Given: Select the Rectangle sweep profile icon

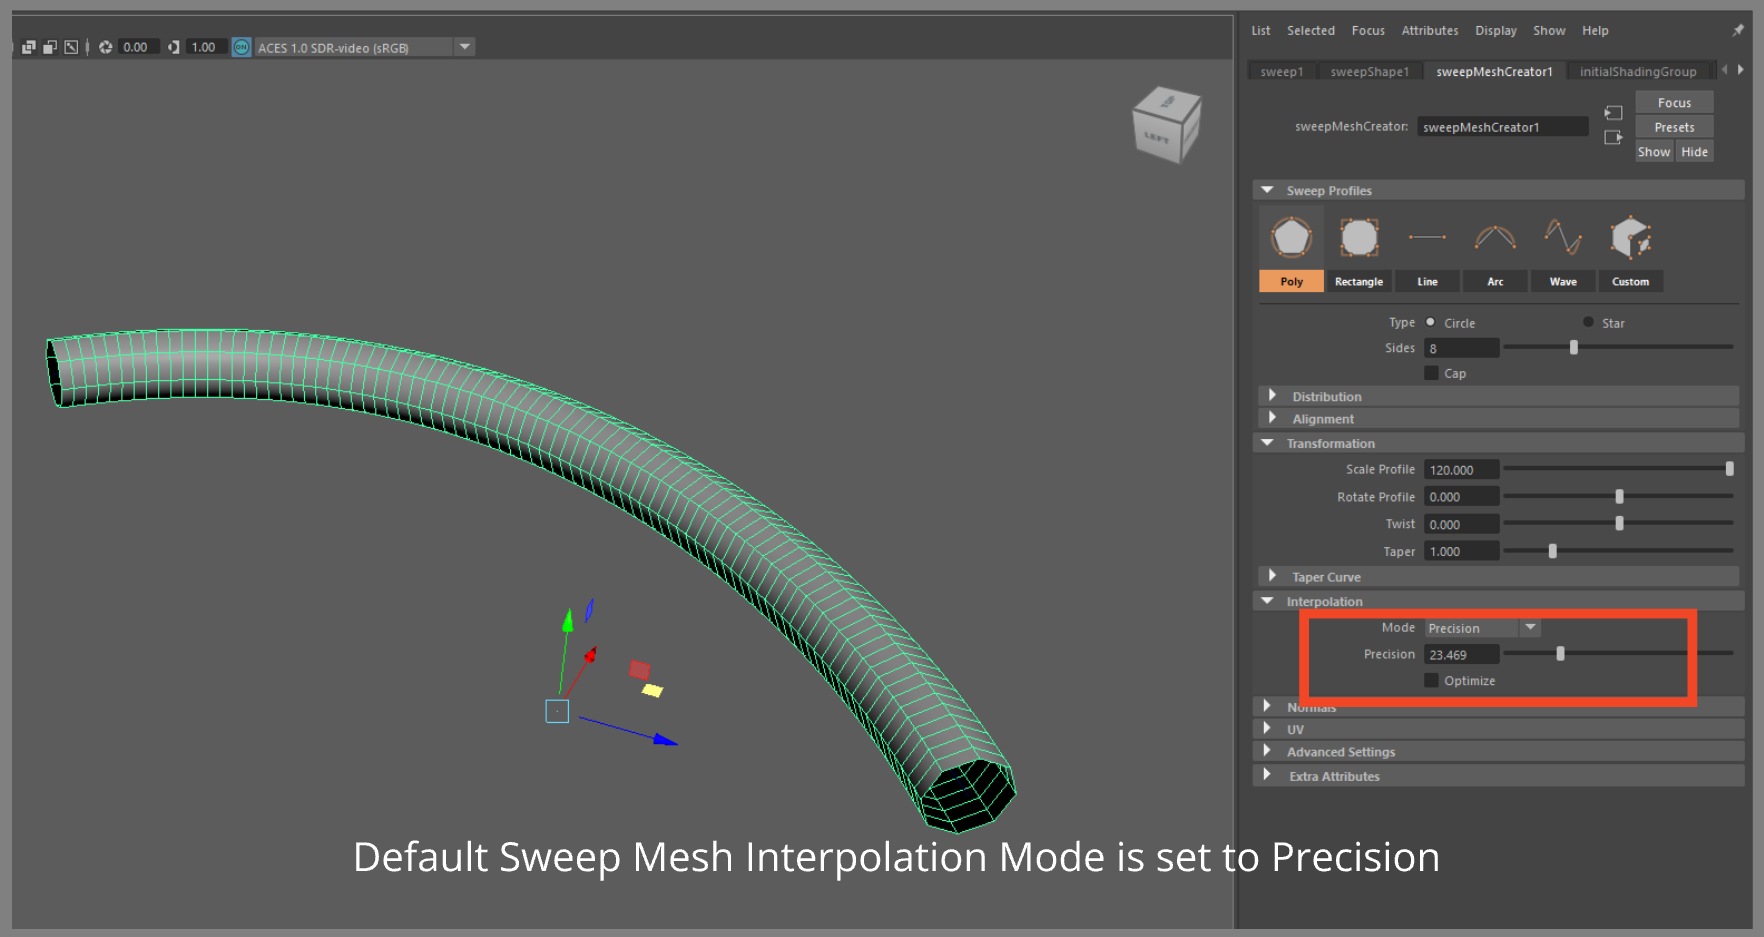Looking at the screenshot, I should click(x=1359, y=239).
